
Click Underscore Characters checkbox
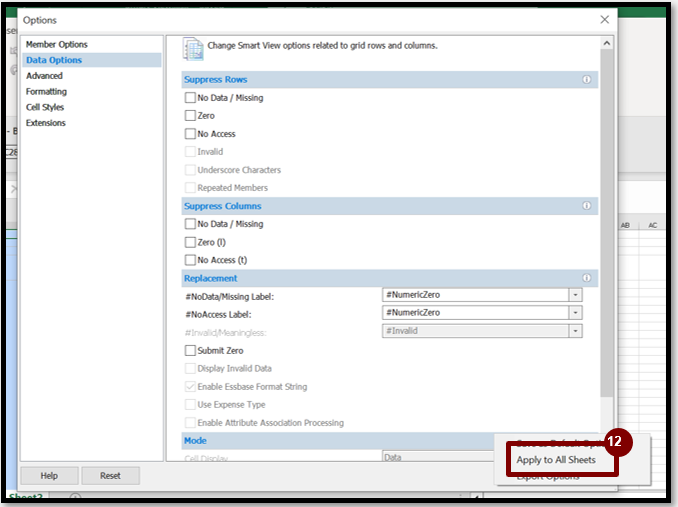[x=190, y=170]
